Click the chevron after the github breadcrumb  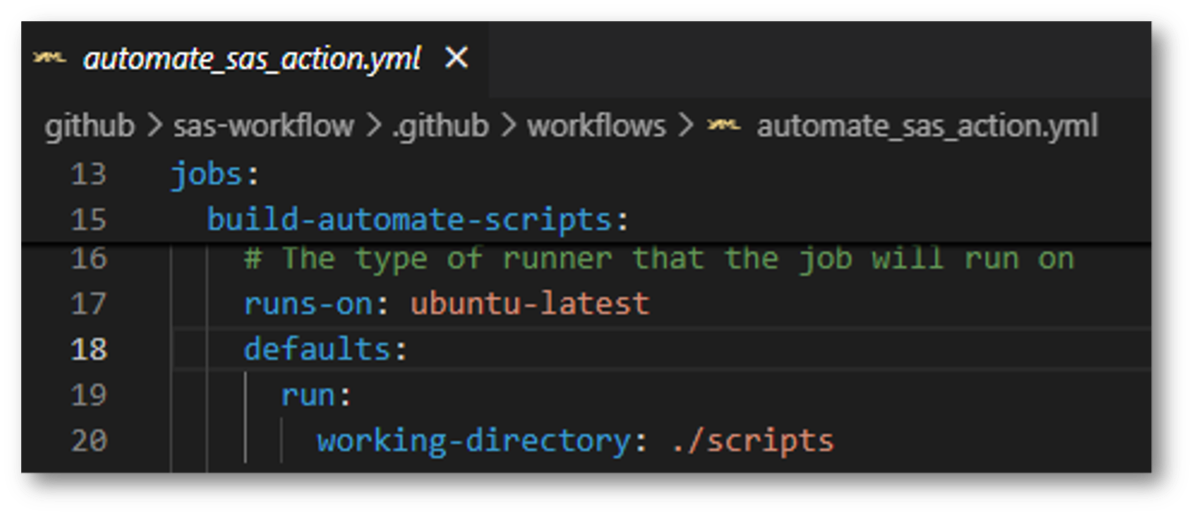click(154, 127)
